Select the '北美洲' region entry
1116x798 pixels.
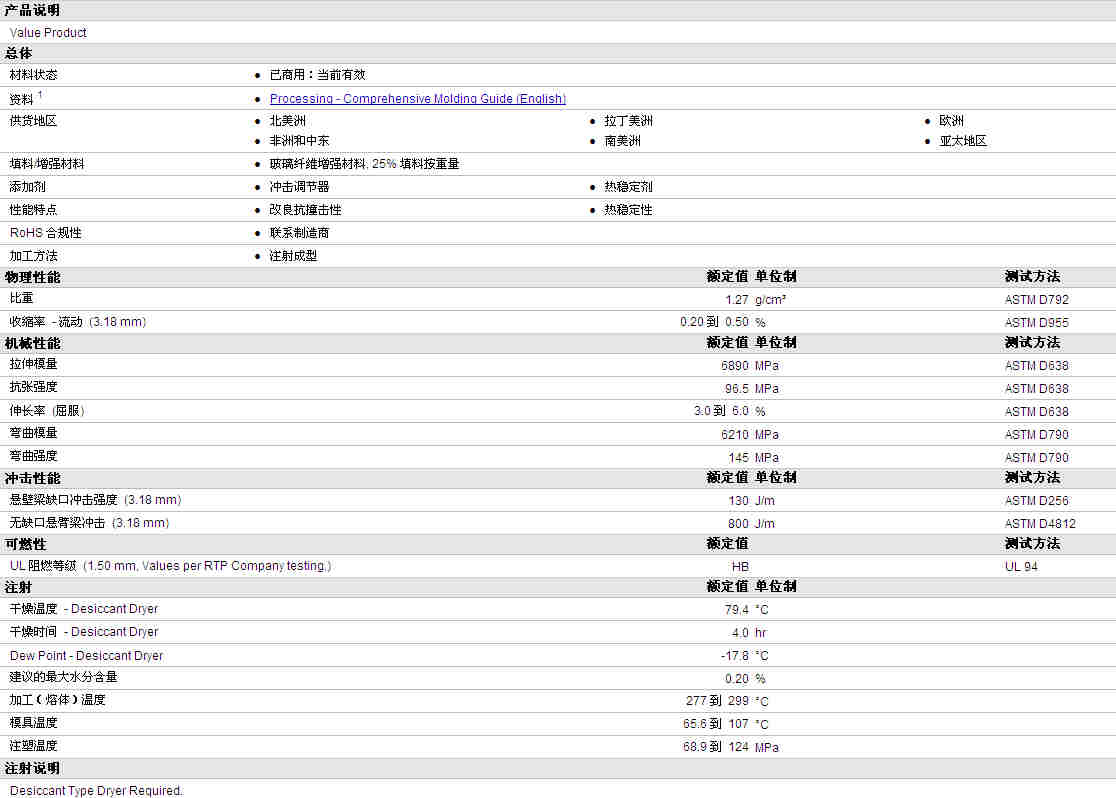(288, 121)
